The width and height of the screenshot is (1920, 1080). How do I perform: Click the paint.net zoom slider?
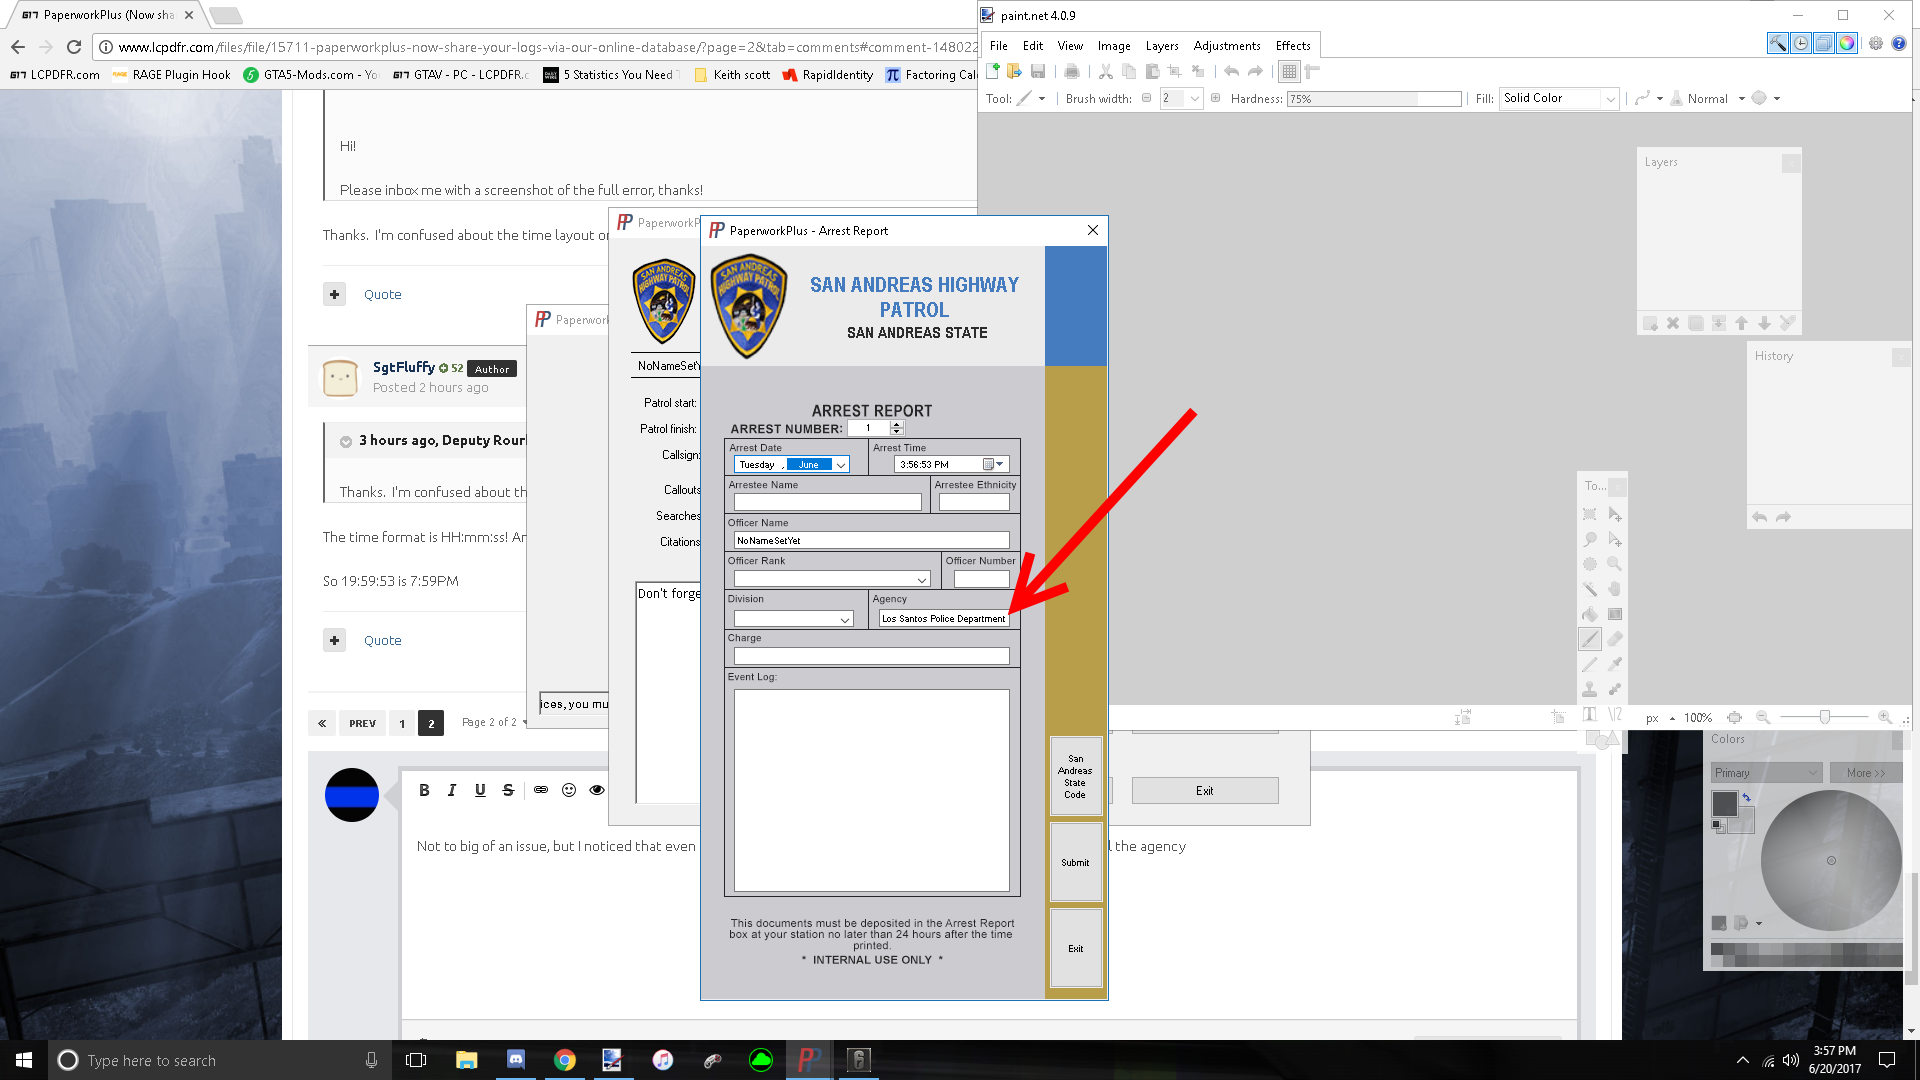1825,717
